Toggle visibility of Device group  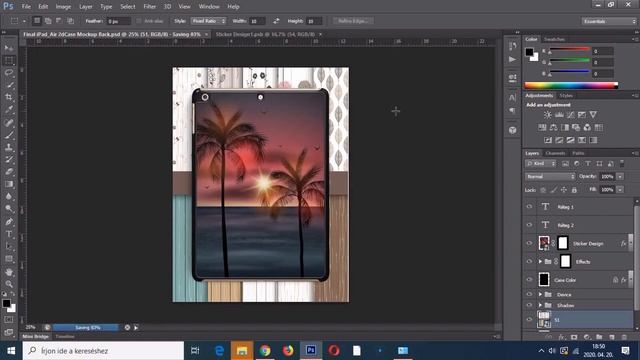pos(529,294)
